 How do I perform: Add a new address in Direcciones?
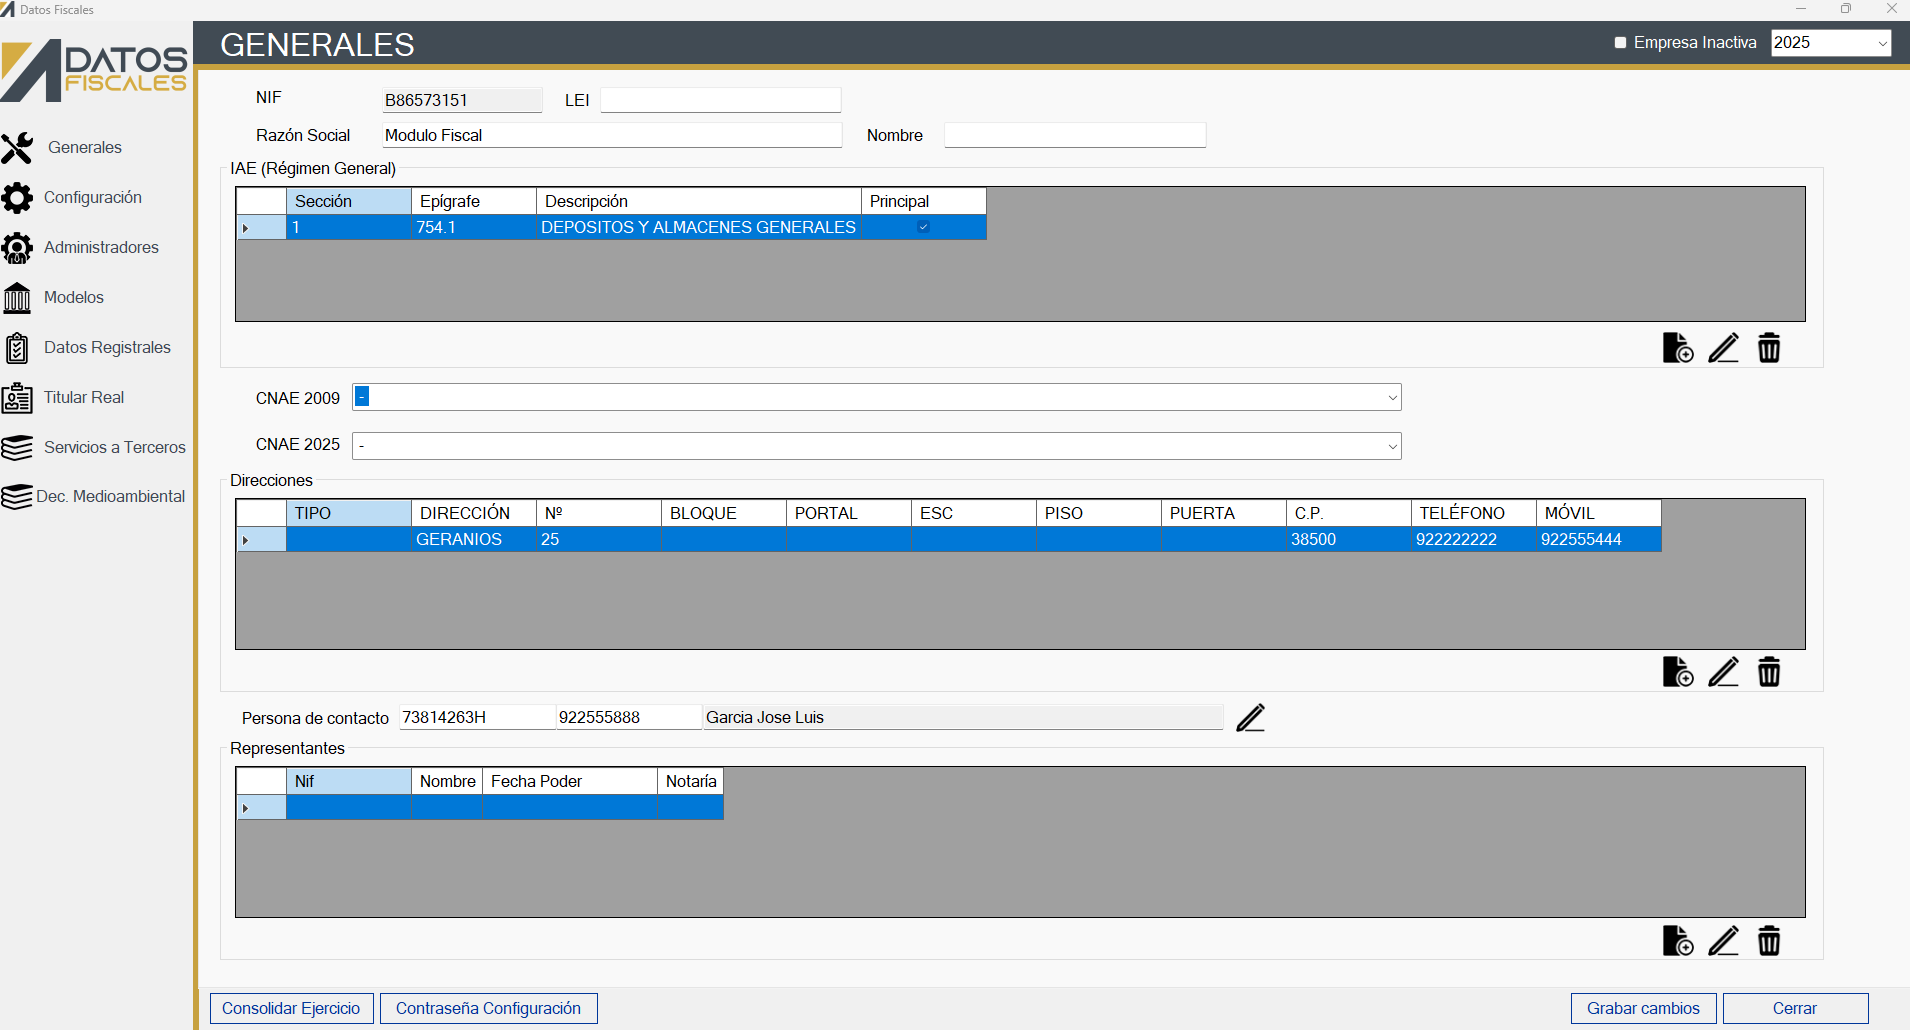tap(1677, 672)
